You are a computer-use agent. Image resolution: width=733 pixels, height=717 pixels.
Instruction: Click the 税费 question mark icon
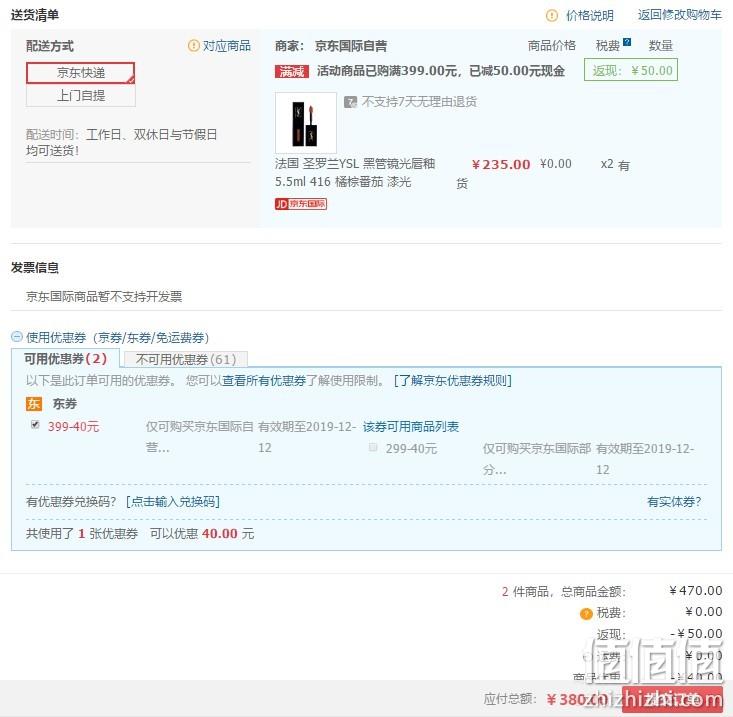pos(627,42)
